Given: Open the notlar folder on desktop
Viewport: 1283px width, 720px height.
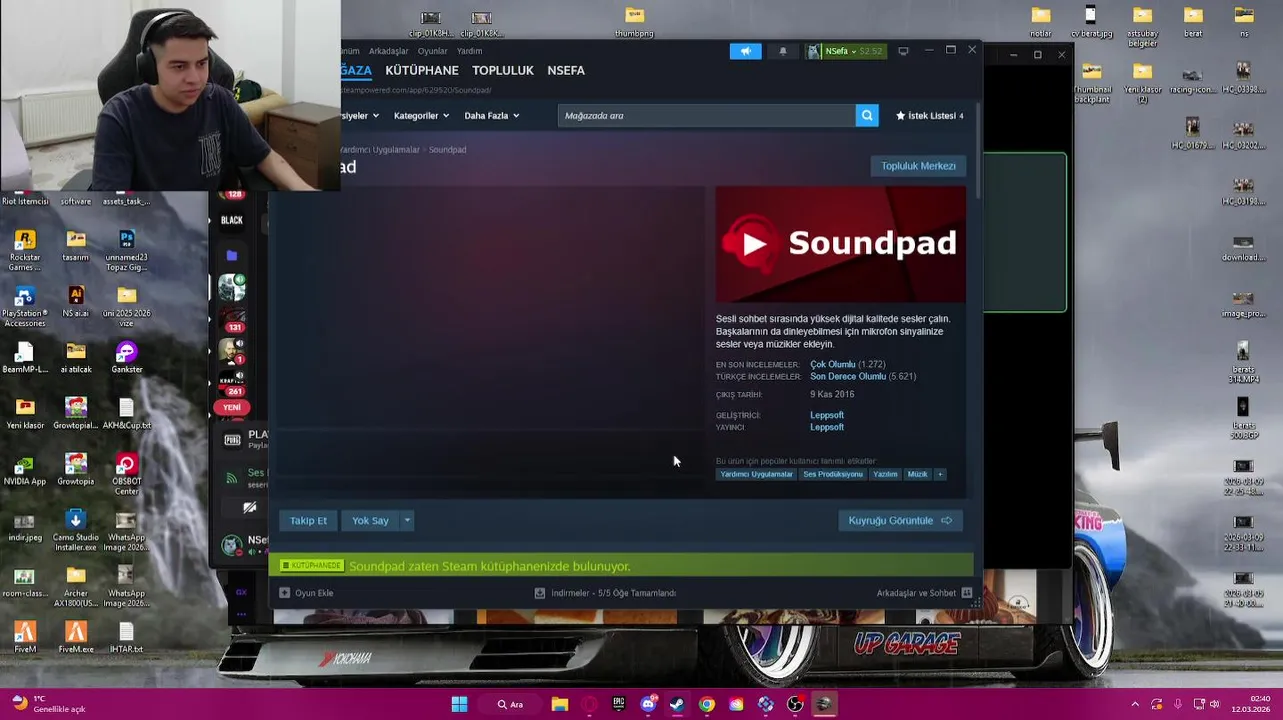Looking at the screenshot, I should 1041,21.
